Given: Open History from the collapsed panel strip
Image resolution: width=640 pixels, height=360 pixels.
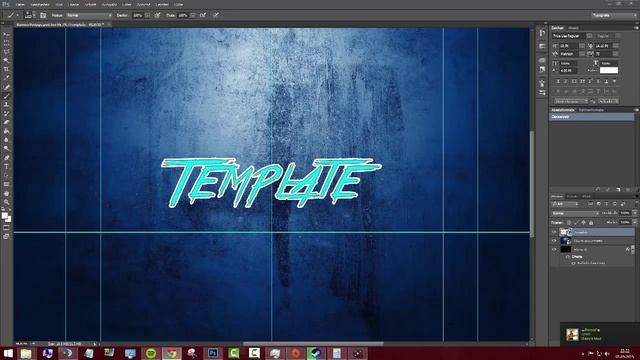Looking at the screenshot, I should point(542,33).
